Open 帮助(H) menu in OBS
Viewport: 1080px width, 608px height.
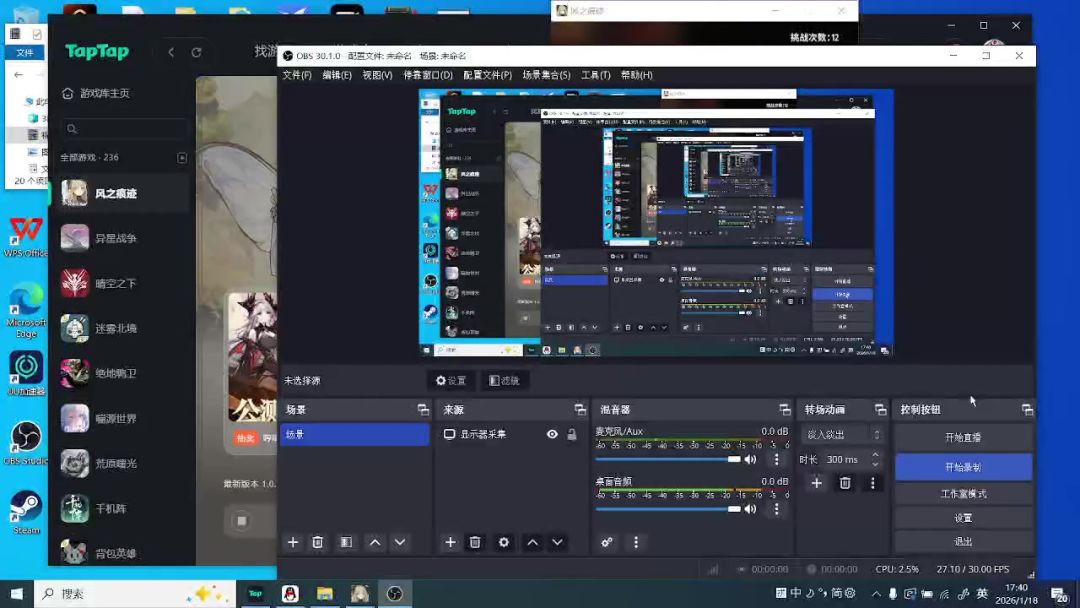click(636, 75)
